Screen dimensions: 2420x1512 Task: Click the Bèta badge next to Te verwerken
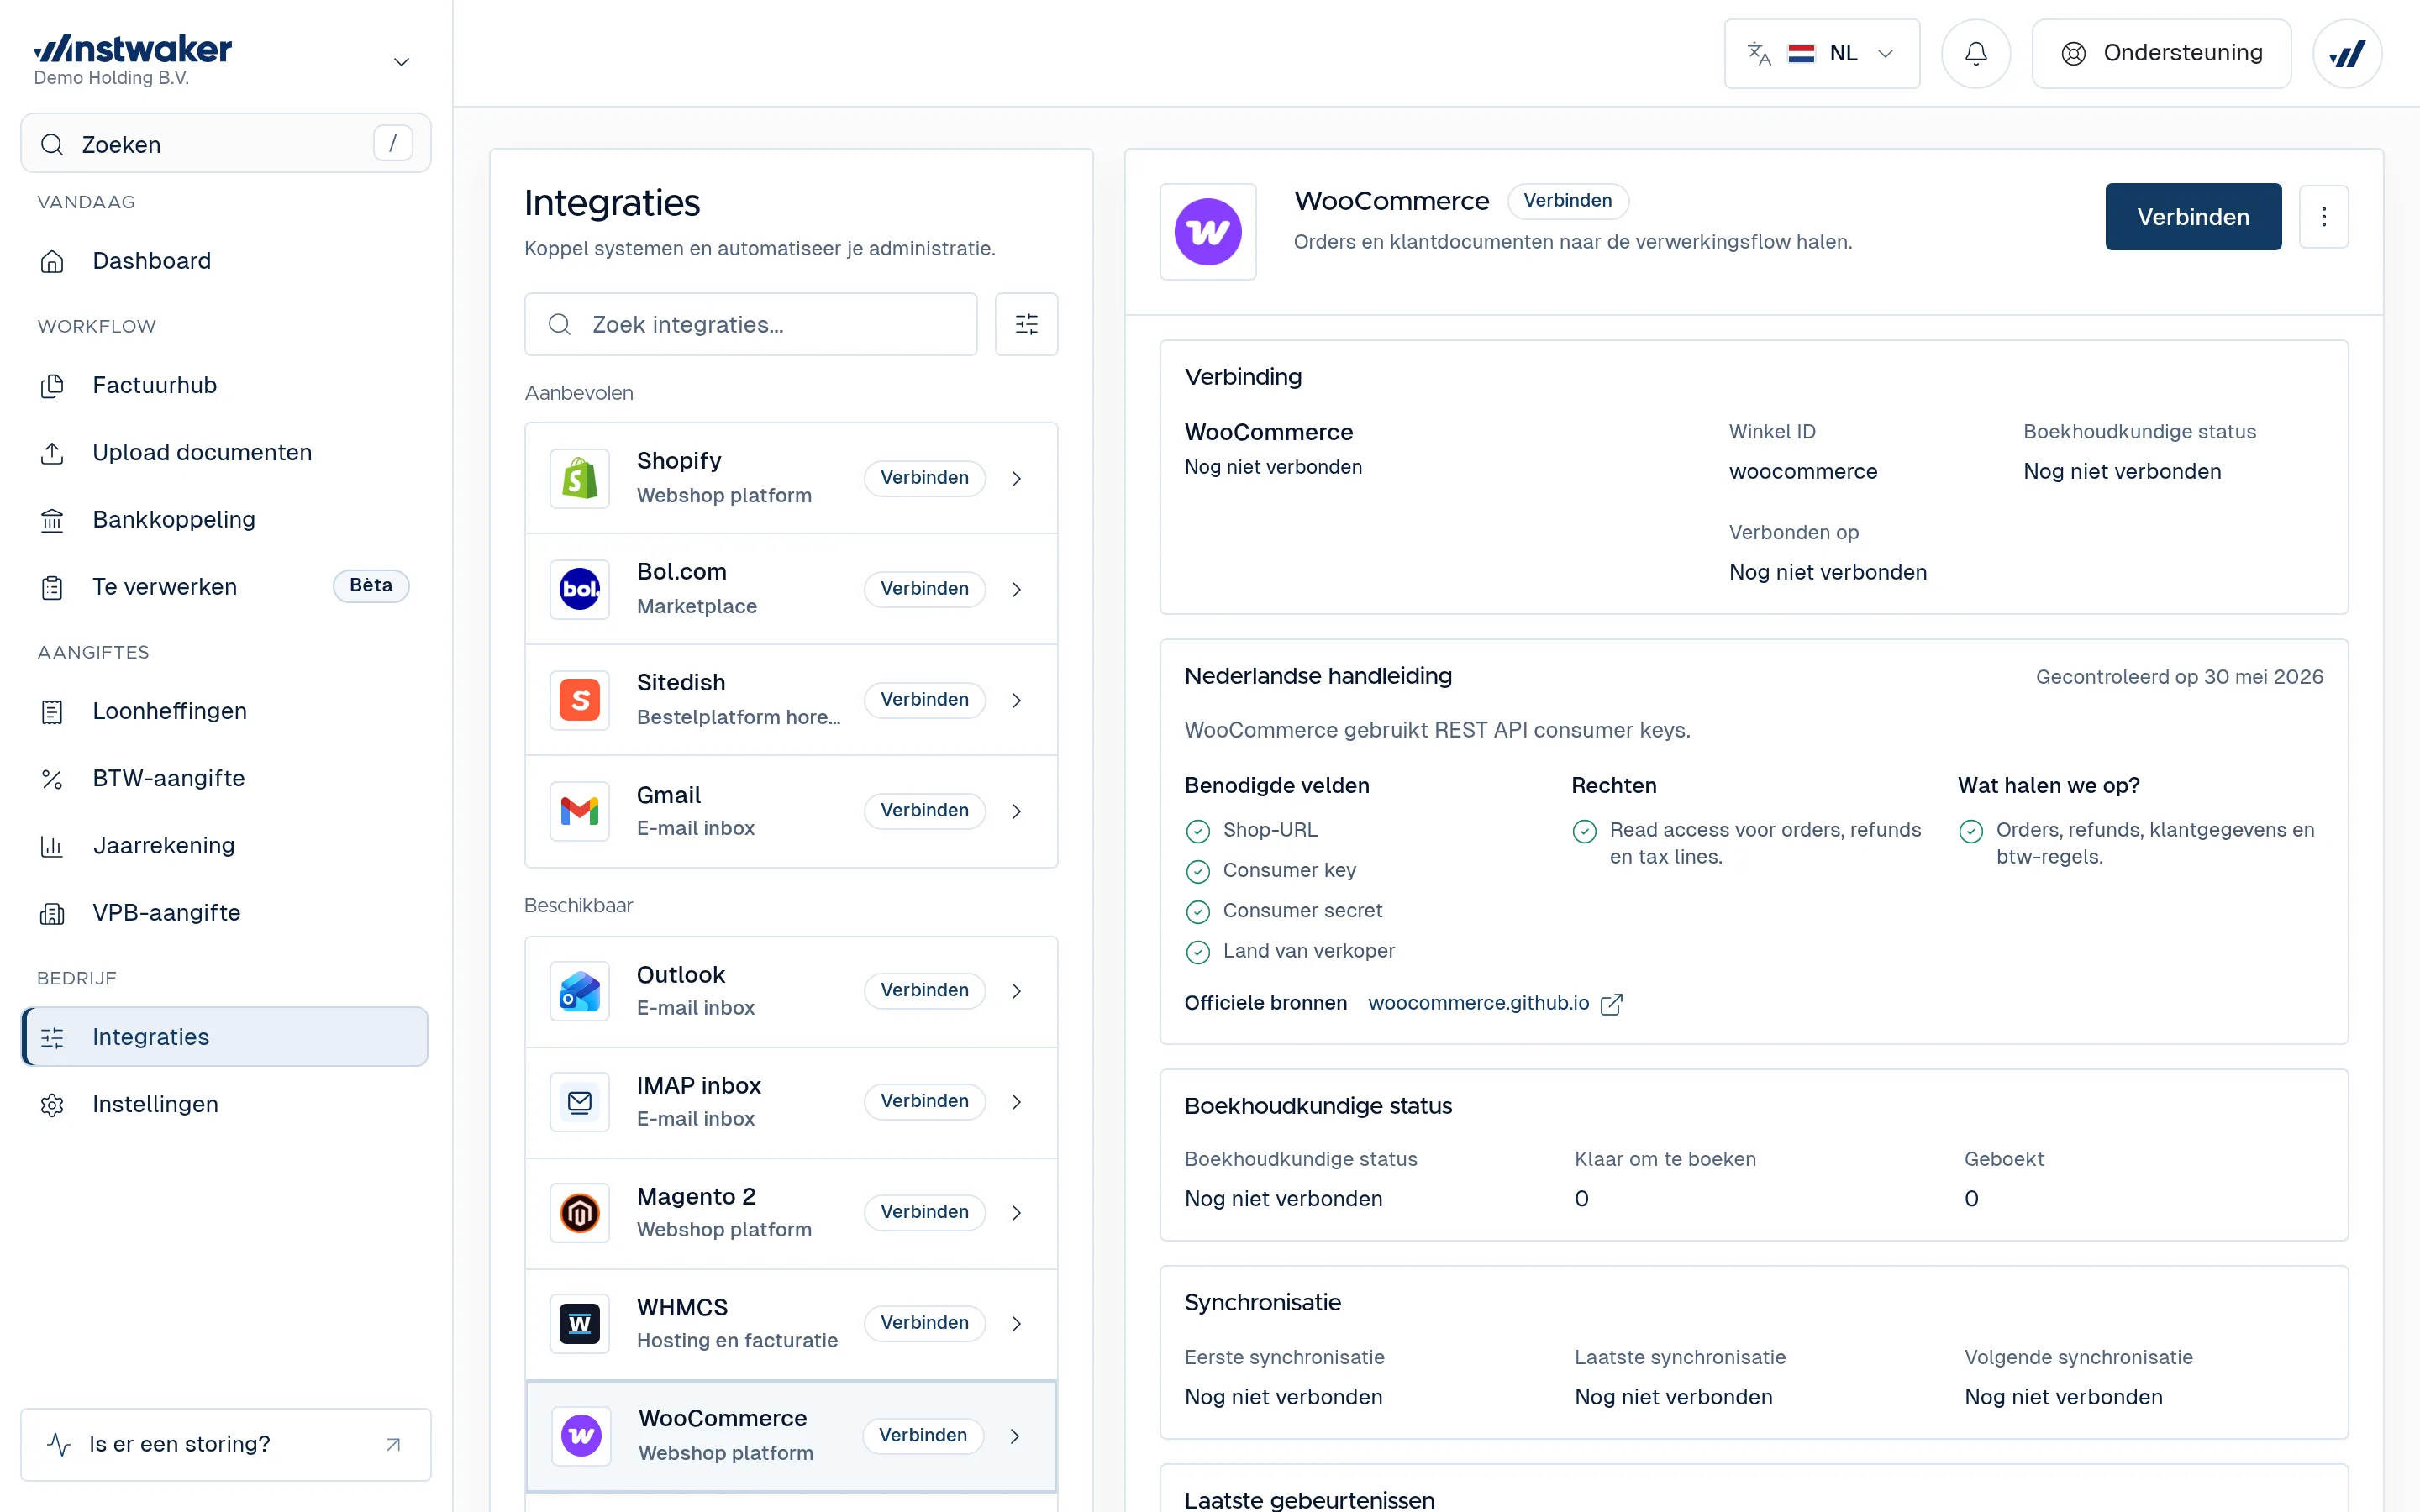click(371, 586)
